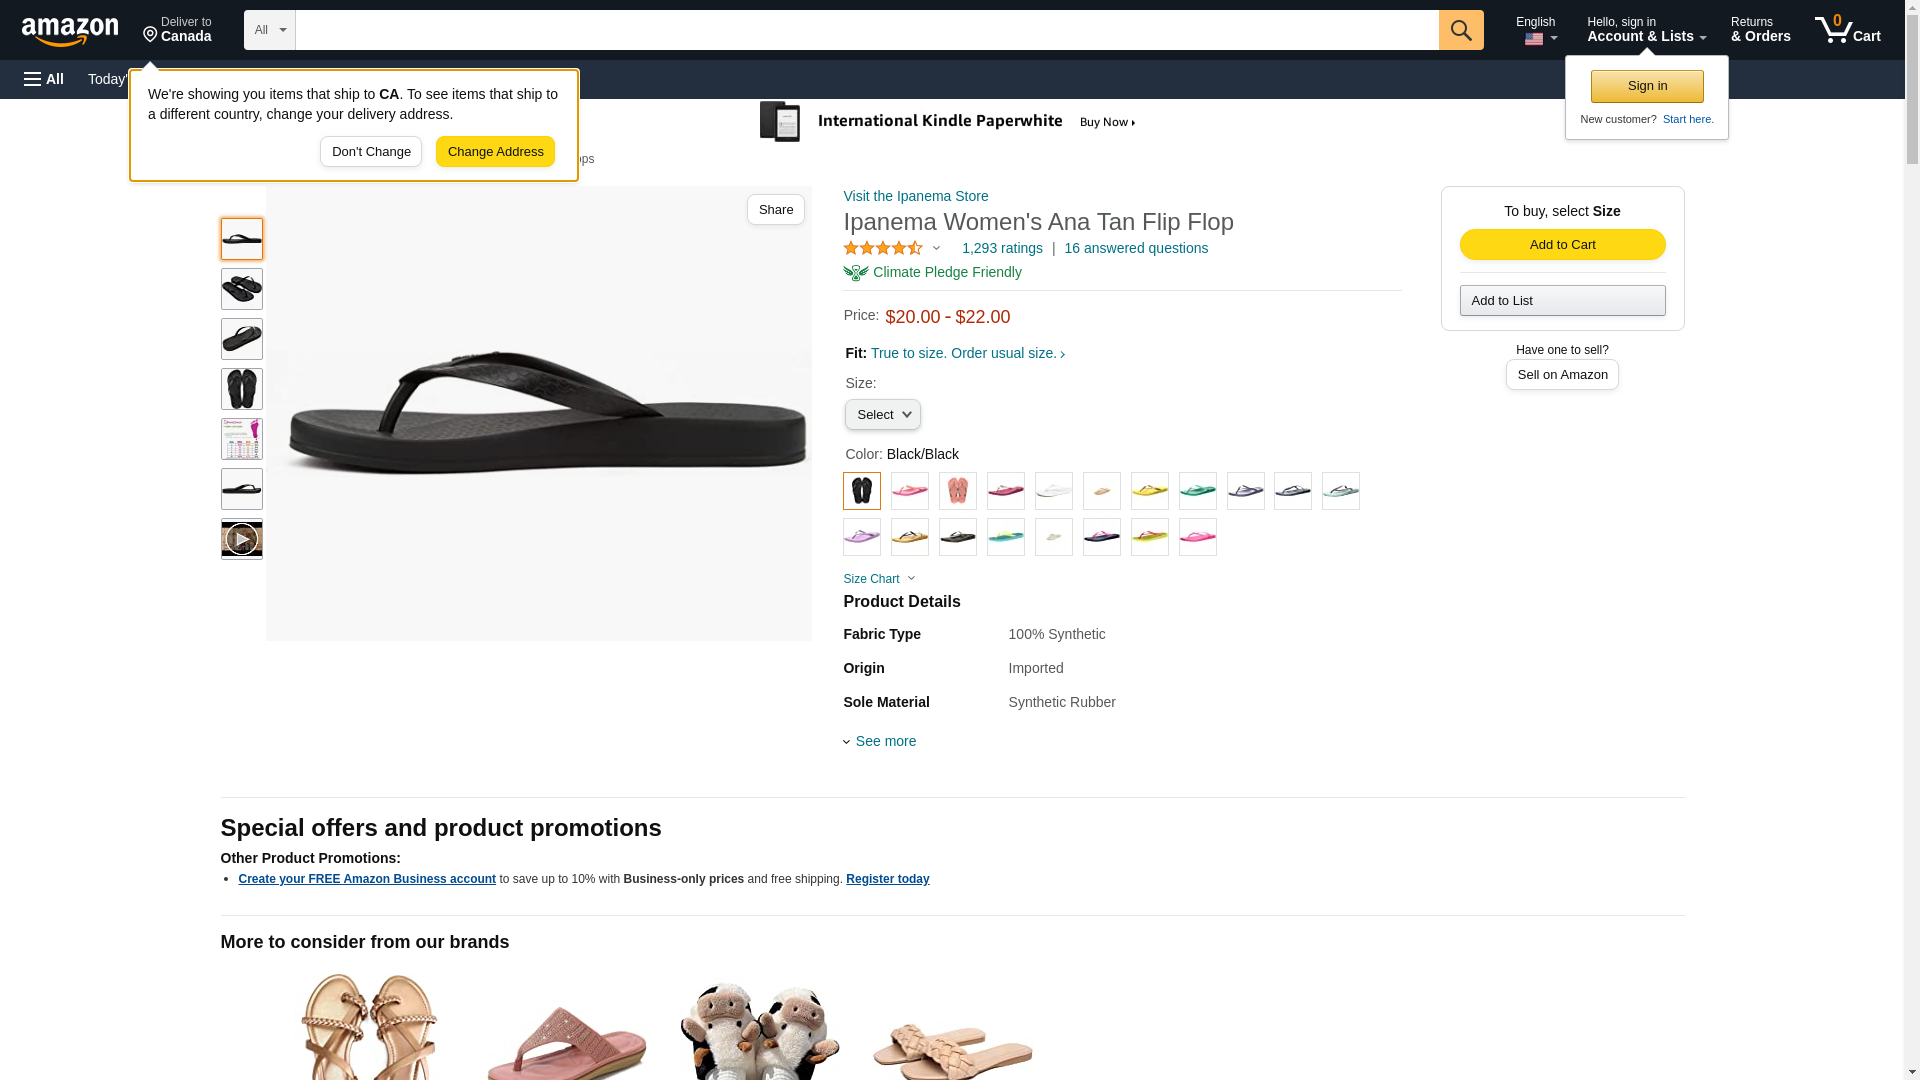Screen dimensions: 1920x1080
Task: Open Returns & Orders
Action: (x=1760, y=30)
